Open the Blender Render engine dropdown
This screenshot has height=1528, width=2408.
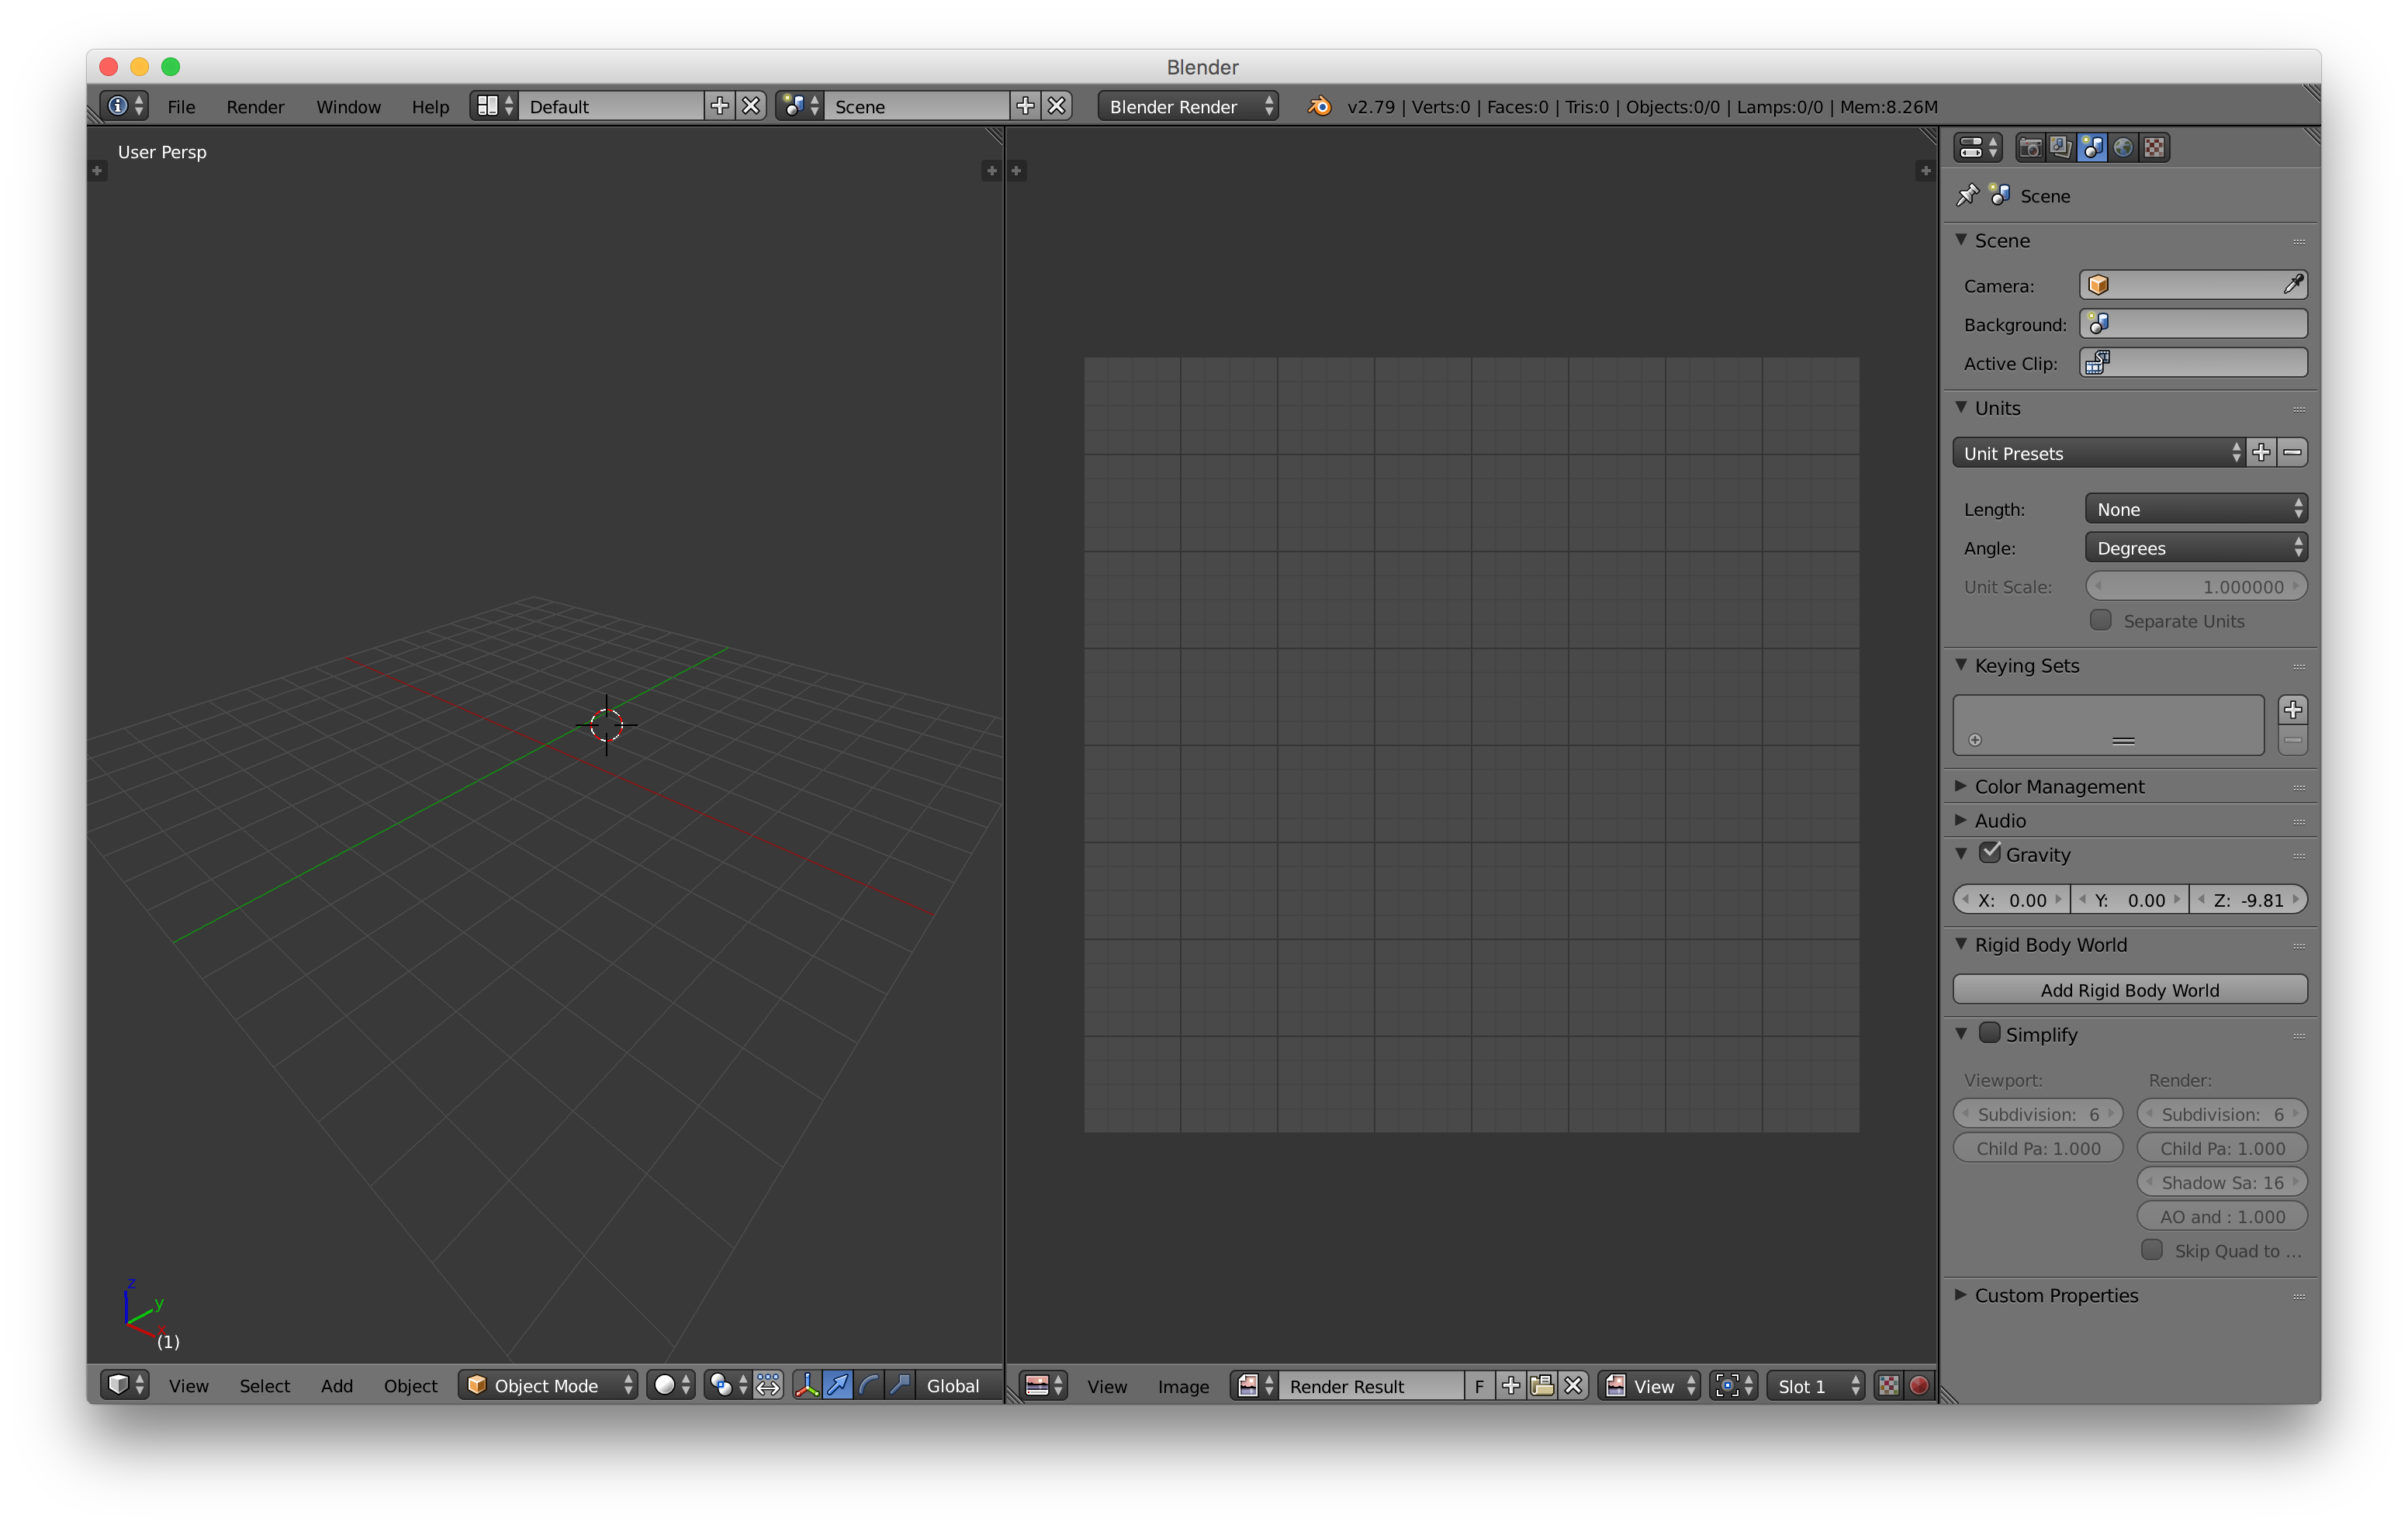click(1188, 106)
